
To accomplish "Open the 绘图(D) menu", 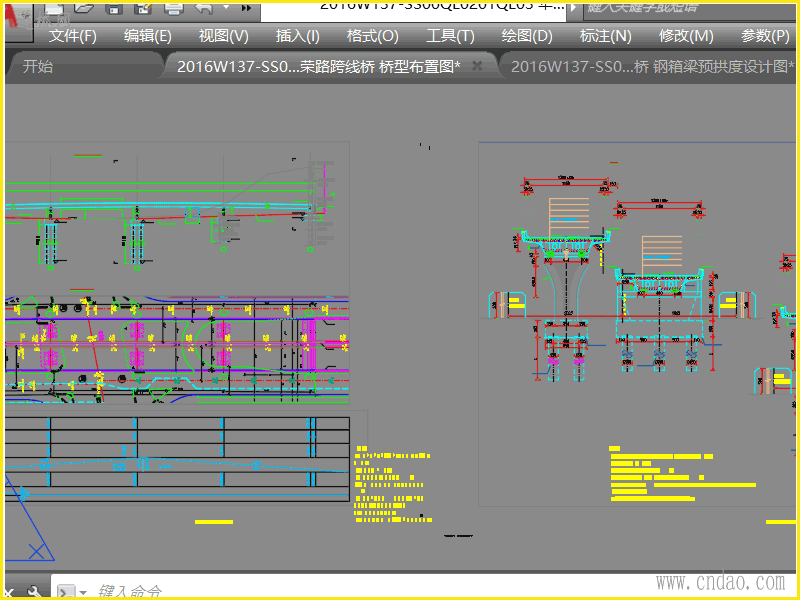I will click(x=527, y=36).
